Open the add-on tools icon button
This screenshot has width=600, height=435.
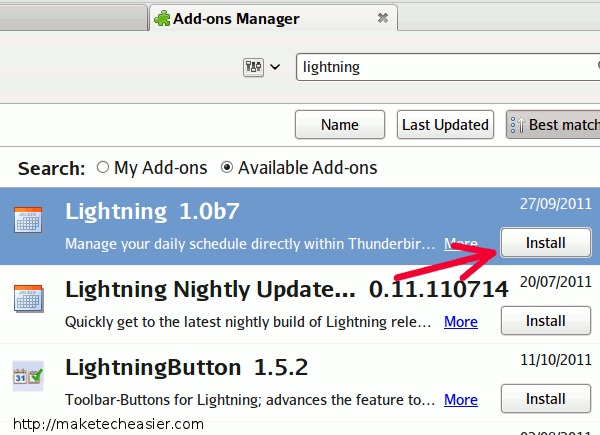point(253,67)
